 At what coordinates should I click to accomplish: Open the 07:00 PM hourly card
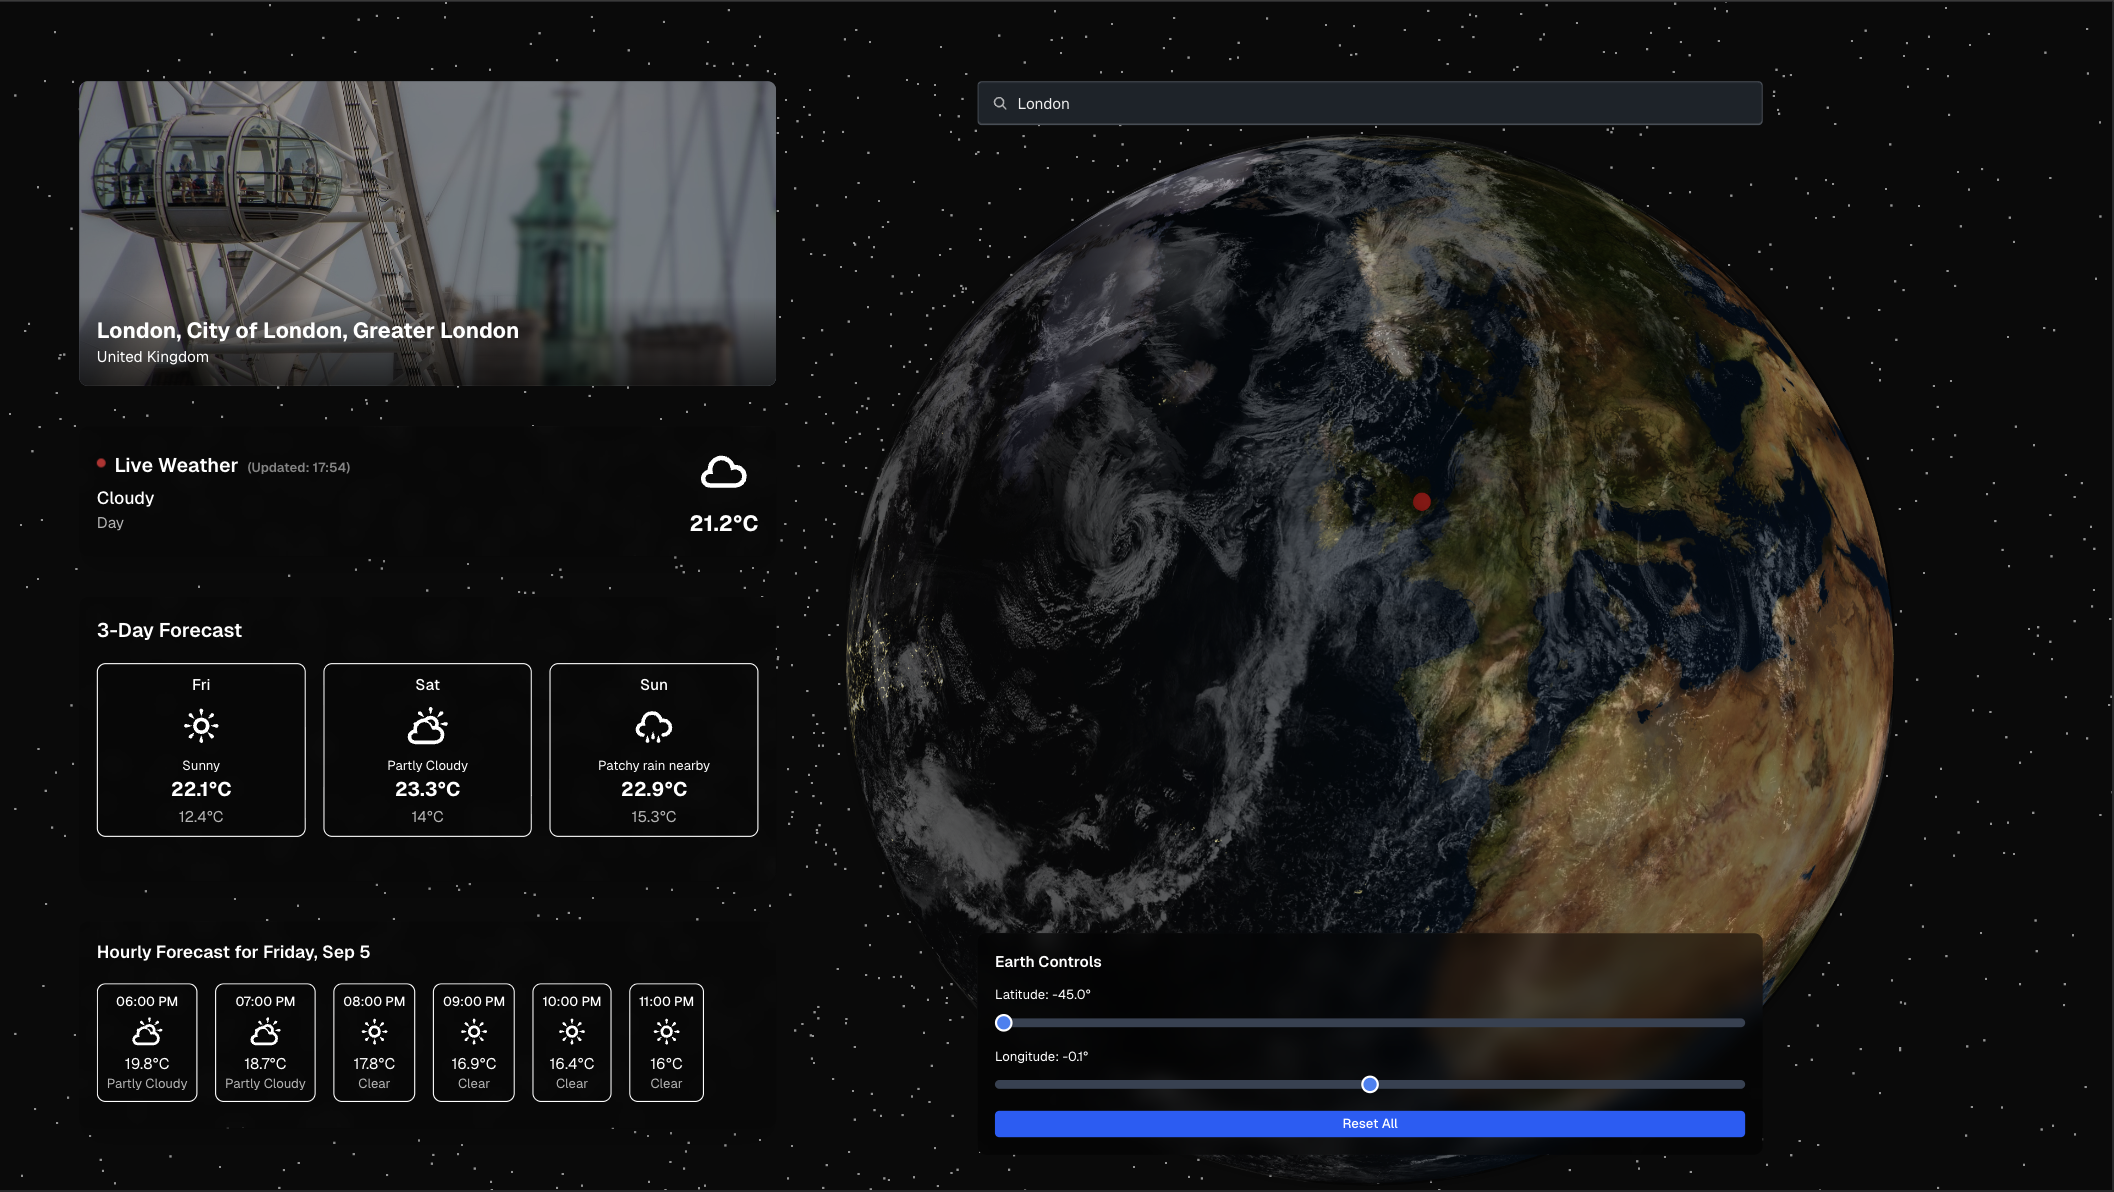[265, 1042]
